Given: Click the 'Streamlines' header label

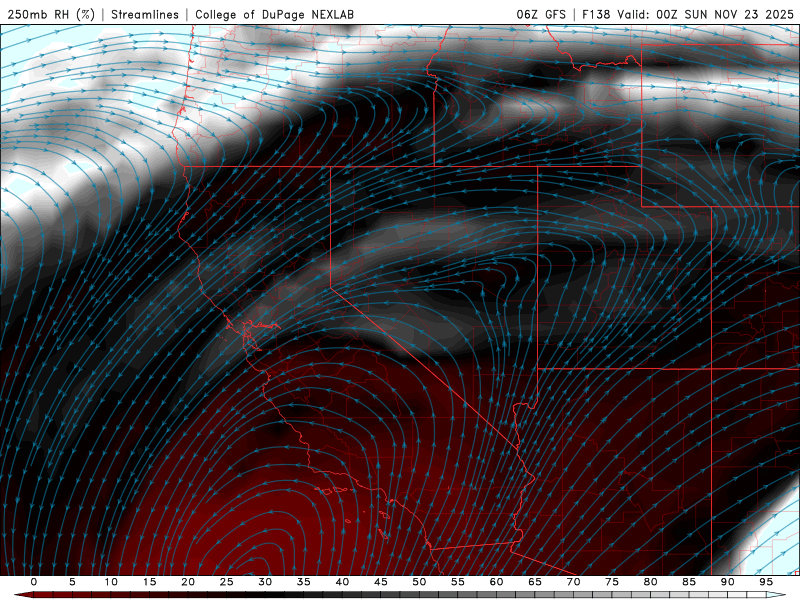Looking at the screenshot, I should click(x=145, y=14).
